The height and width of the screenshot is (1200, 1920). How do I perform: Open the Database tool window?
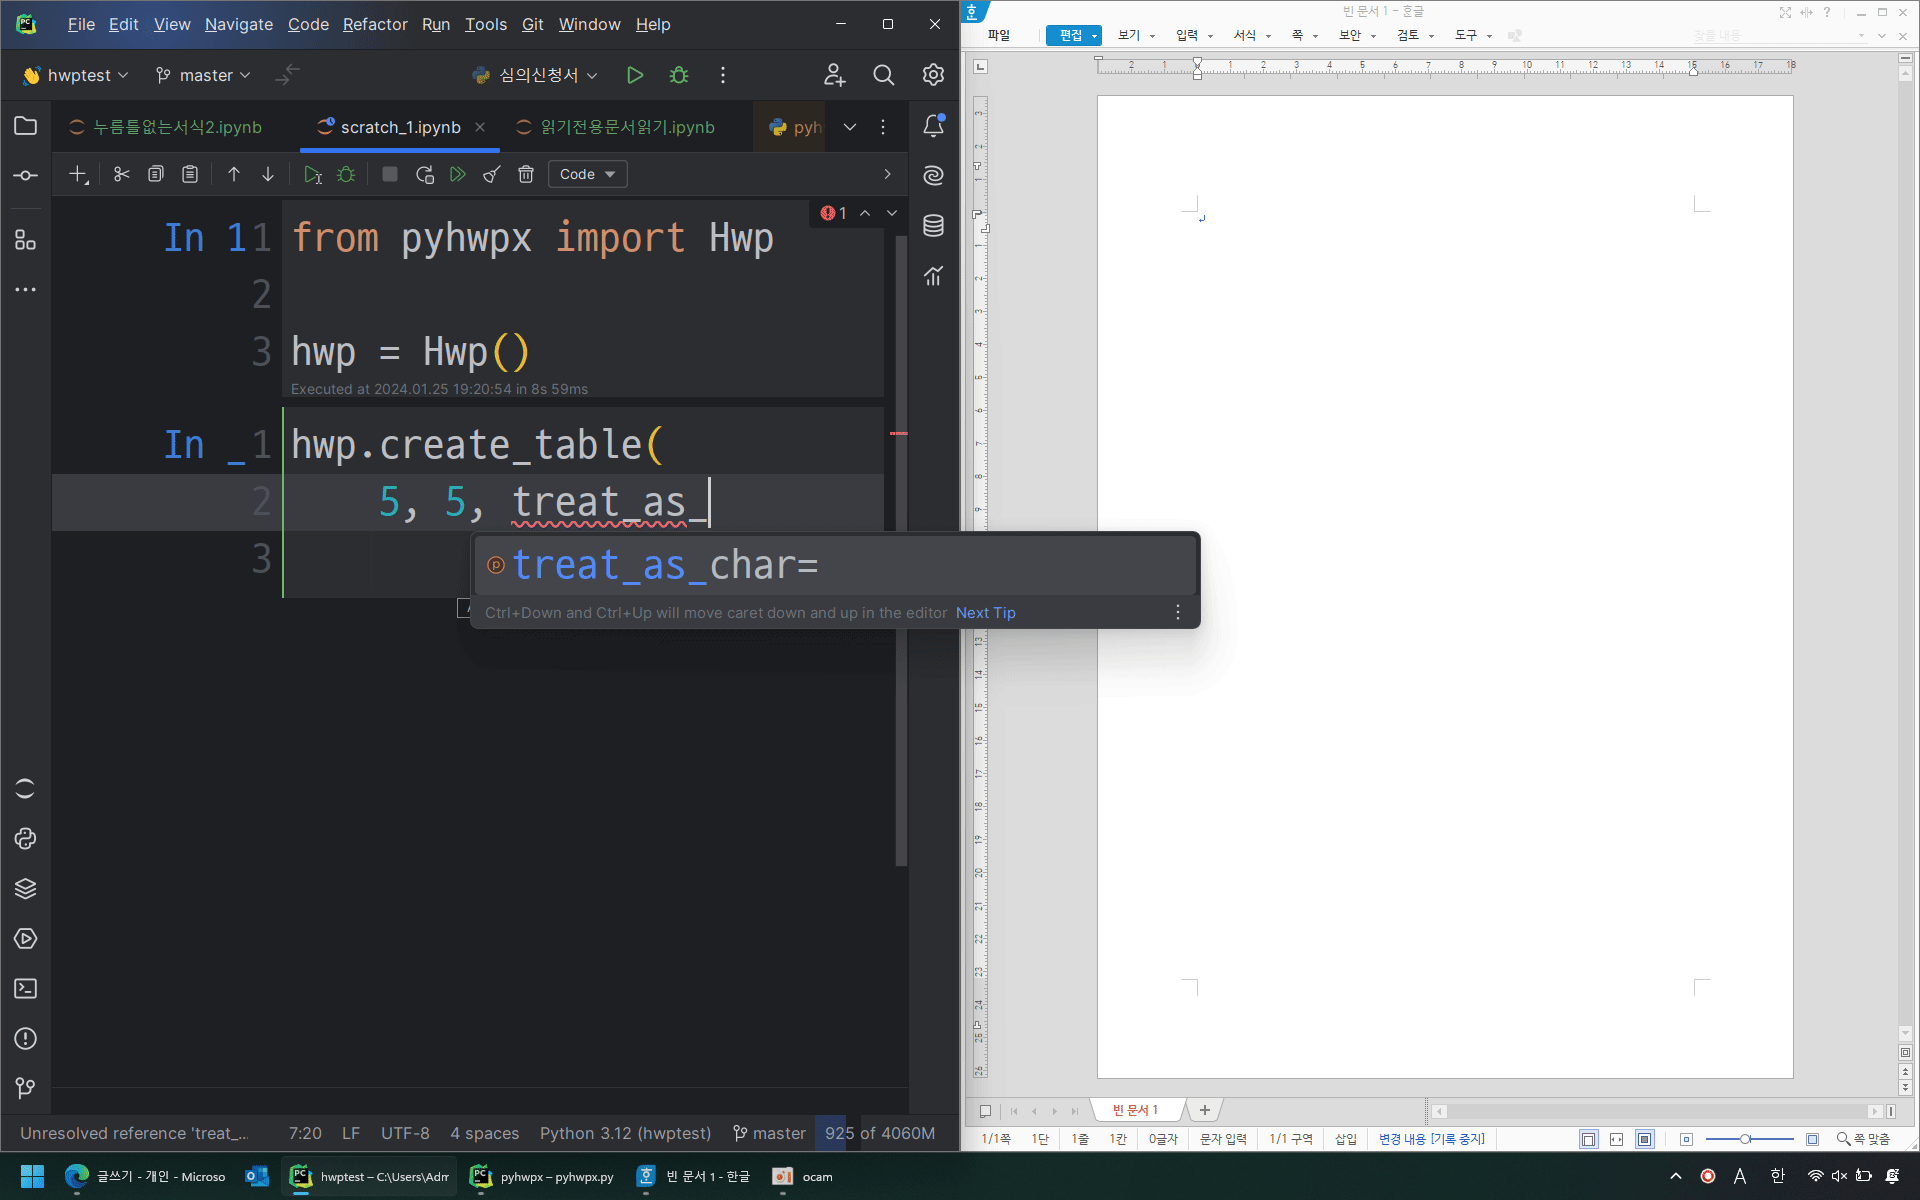coord(933,226)
